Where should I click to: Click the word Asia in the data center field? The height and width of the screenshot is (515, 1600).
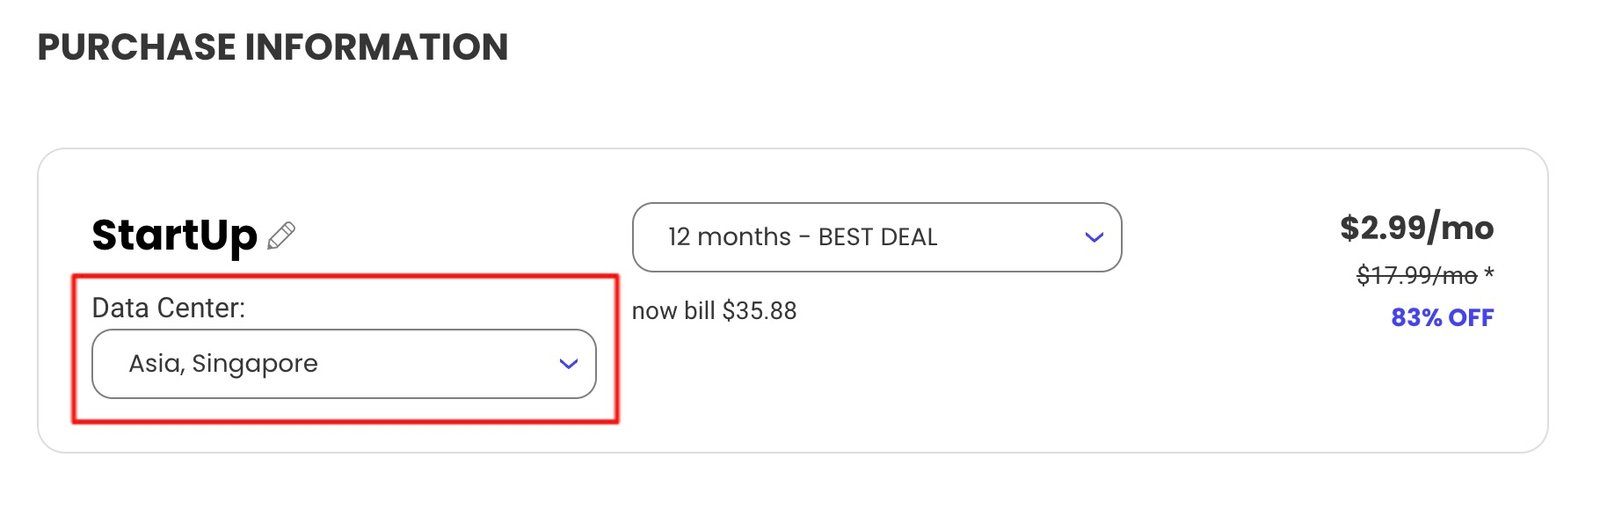(x=156, y=364)
